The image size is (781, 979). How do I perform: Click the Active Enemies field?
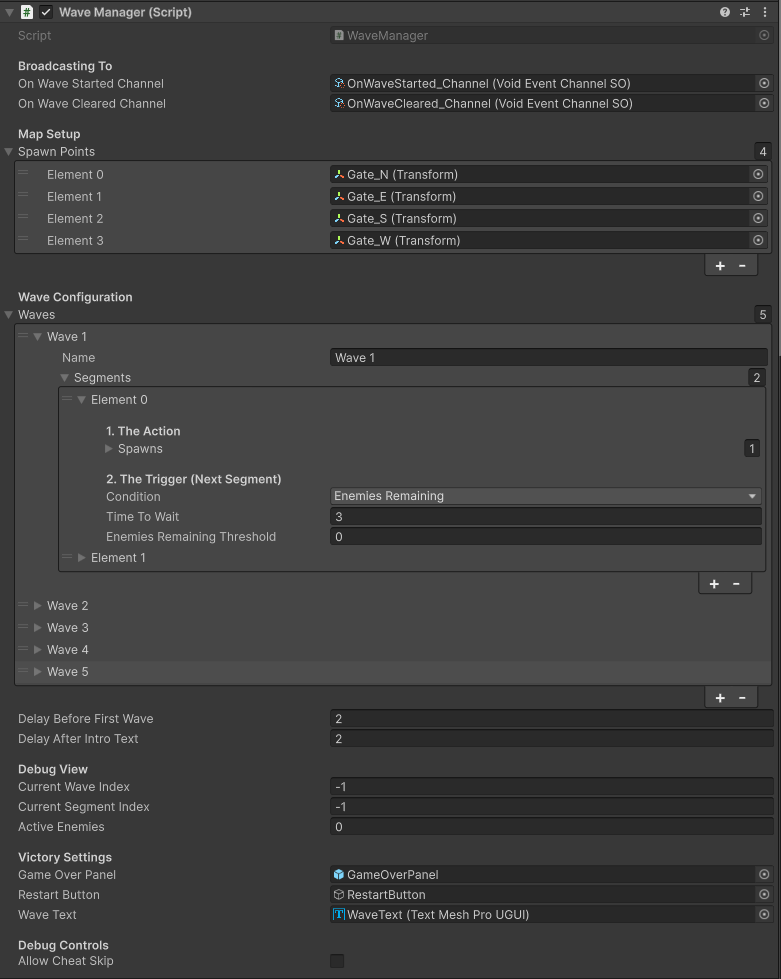[x=552, y=827]
